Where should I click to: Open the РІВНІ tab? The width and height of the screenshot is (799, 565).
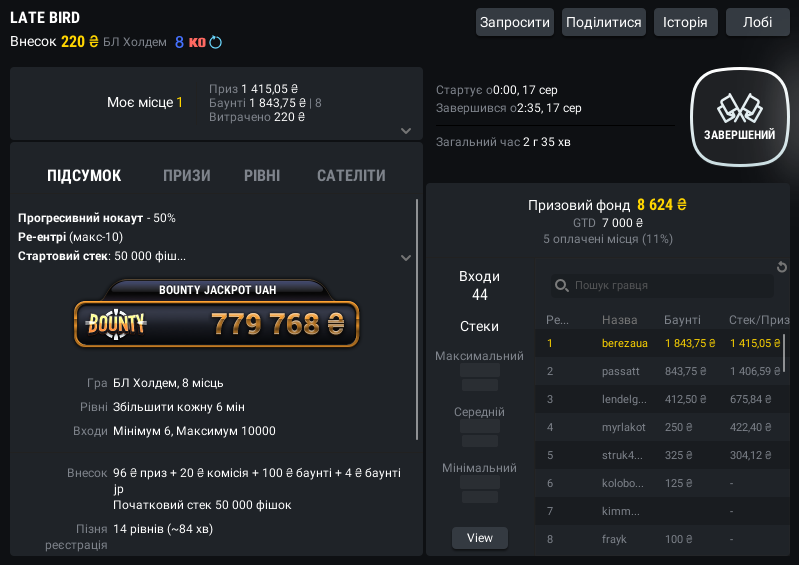pyautogui.click(x=262, y=176)
